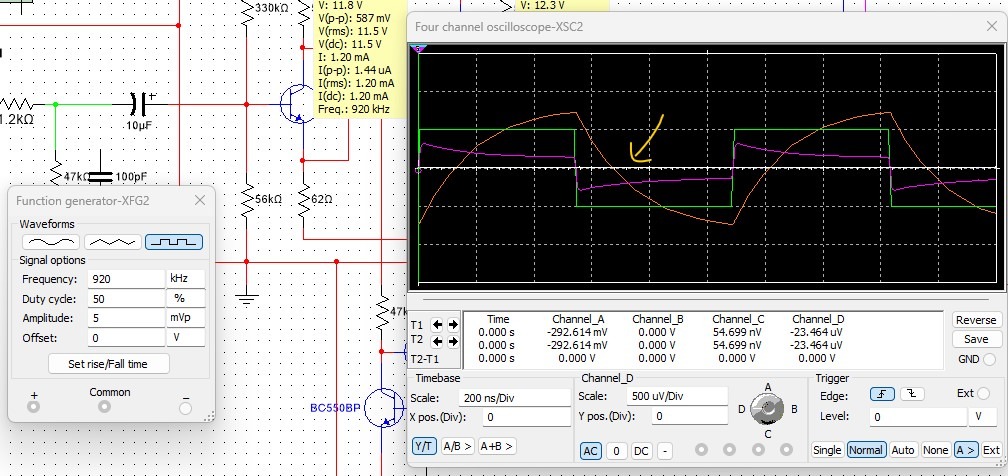This screenshot has width=1008, height=476.
Task: Select Y/T display mode
Action: click(x=424, y=446)
